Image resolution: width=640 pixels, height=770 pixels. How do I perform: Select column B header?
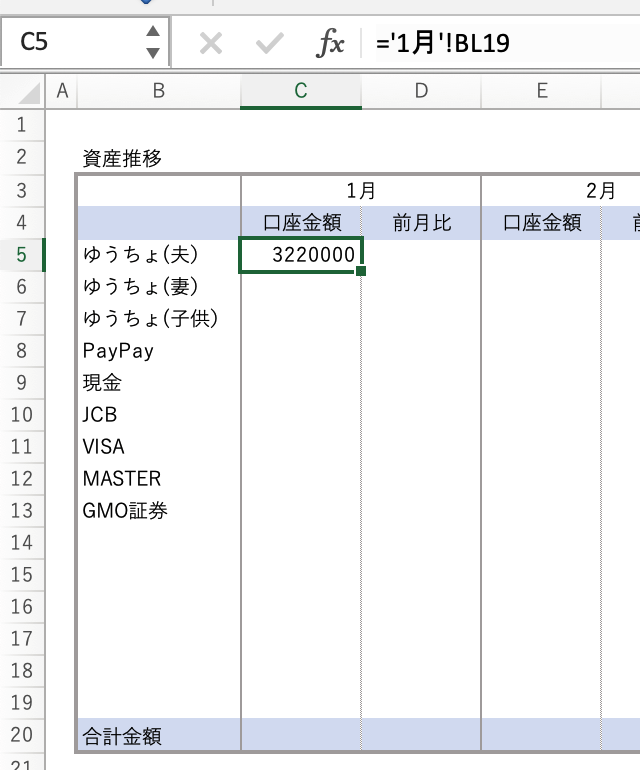(158, 91)
